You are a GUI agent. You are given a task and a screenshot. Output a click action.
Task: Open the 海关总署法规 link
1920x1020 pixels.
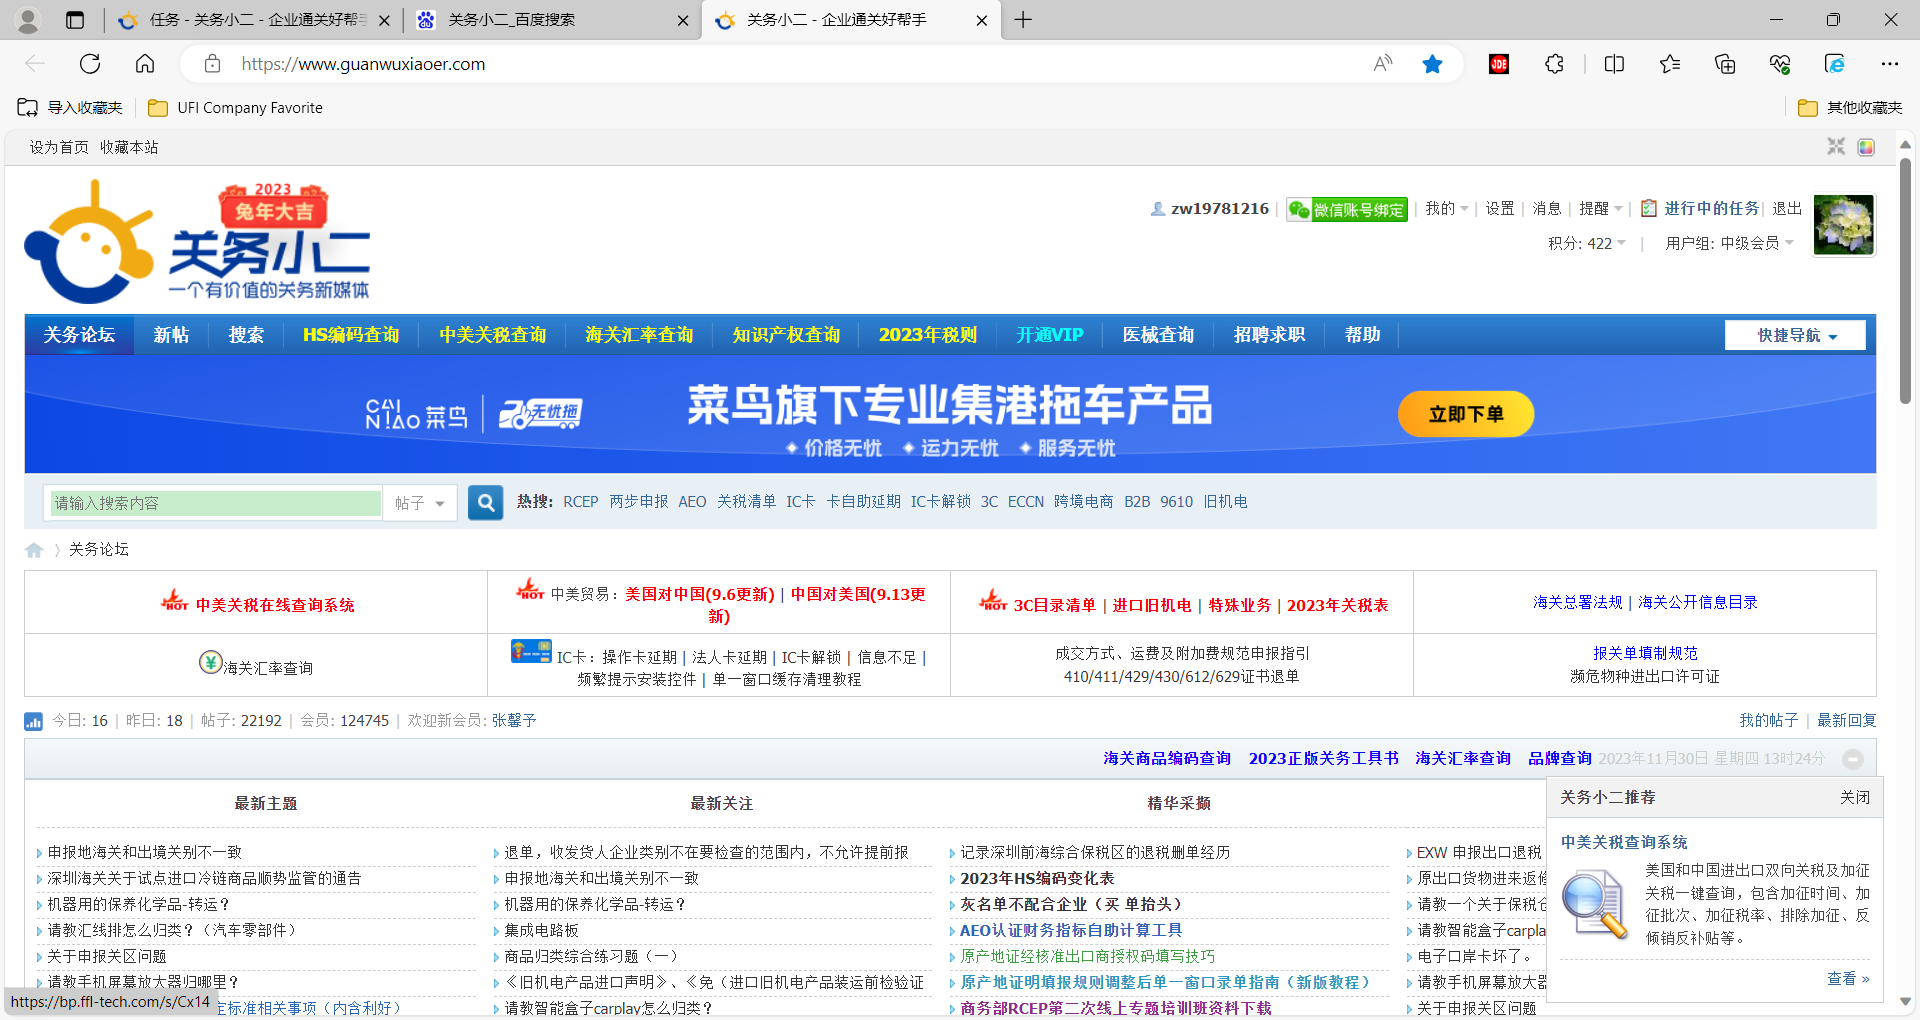coord(1577,602)
